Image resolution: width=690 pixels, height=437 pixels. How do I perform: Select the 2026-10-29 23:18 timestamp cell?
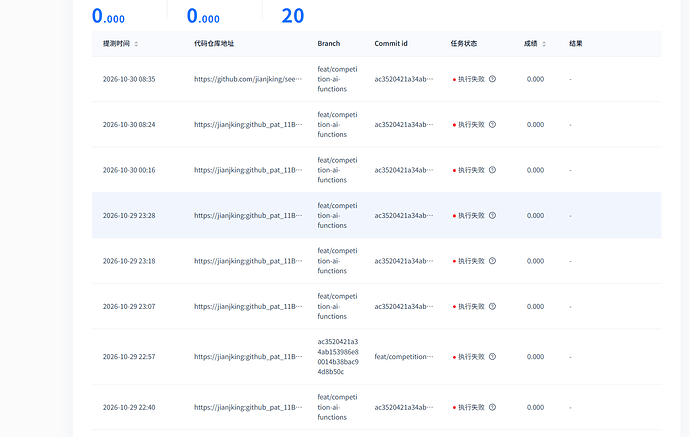tap(129, 261)
